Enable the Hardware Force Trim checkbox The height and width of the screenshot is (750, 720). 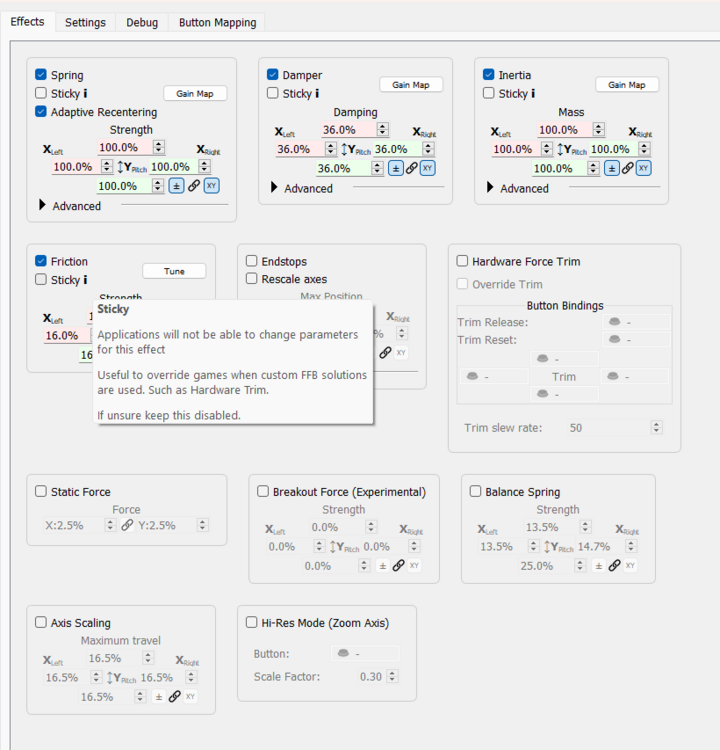pos(462,261)
